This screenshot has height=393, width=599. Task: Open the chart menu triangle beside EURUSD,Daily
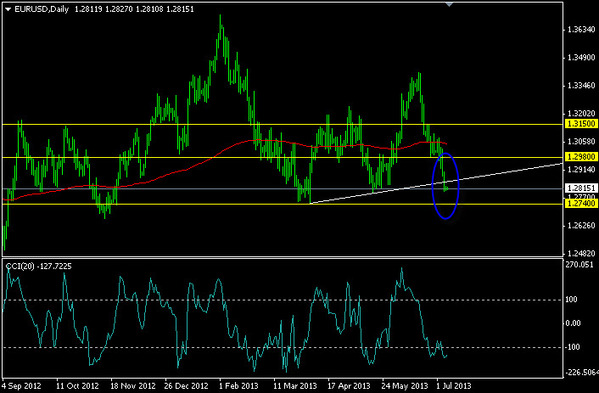tap(8, 10)
